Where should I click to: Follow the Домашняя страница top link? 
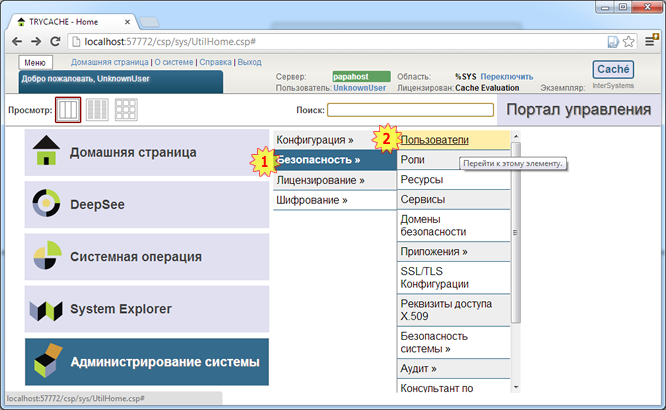point(110,62)
